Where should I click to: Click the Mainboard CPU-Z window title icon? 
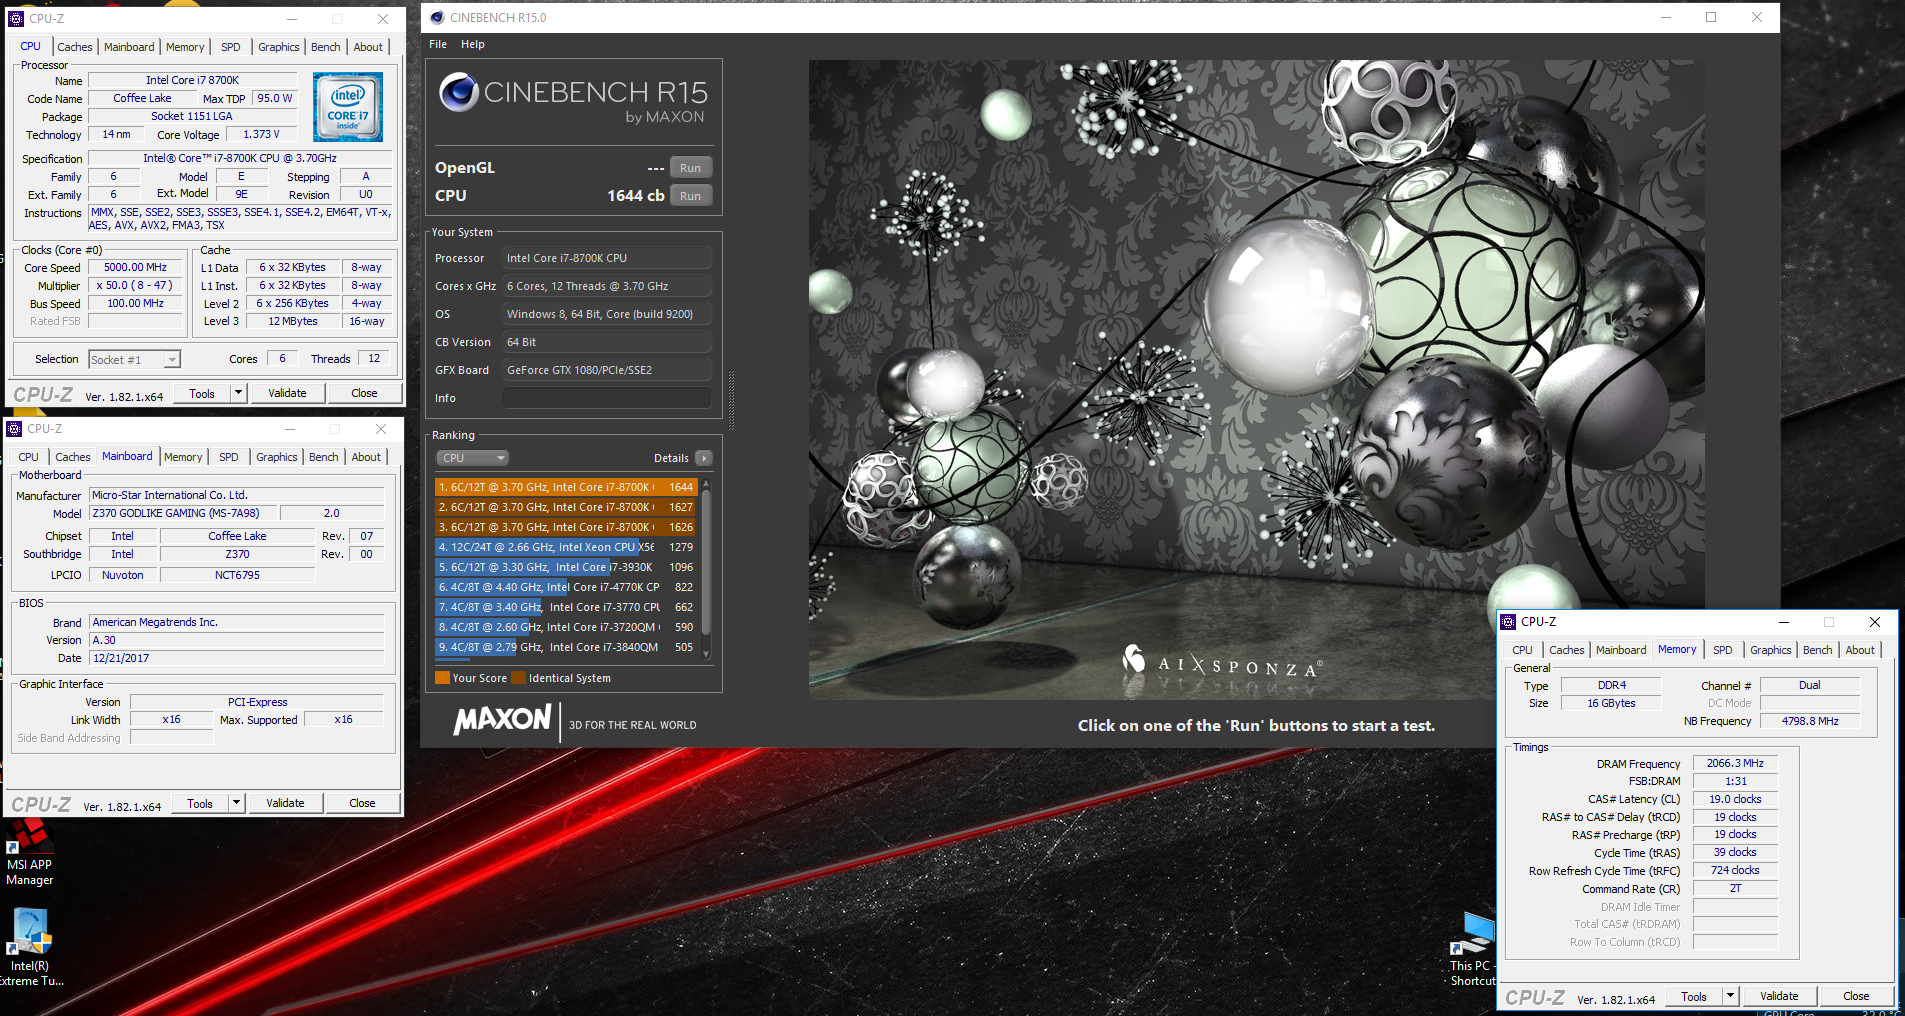(x=14, y=429)
